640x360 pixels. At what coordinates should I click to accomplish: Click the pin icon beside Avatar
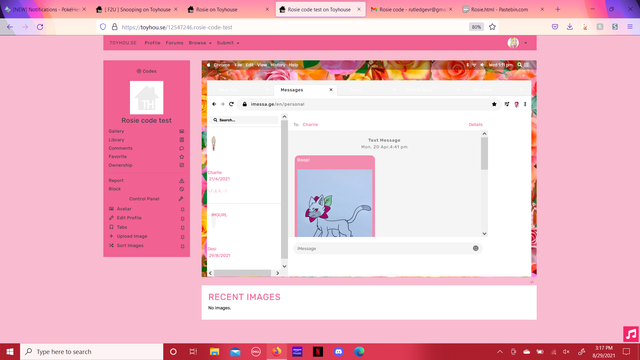coord(182,209)
